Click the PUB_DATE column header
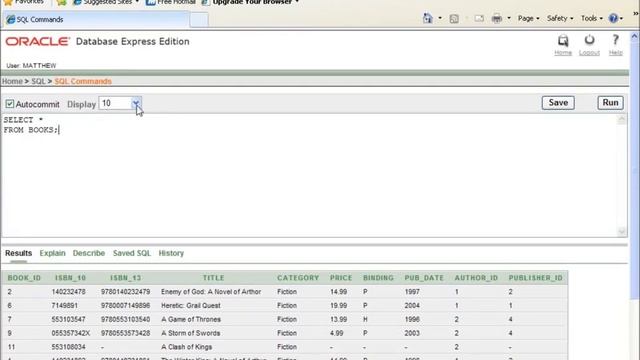Image resolution: width=640 pixels, height=360 pixels. (424, 278)
